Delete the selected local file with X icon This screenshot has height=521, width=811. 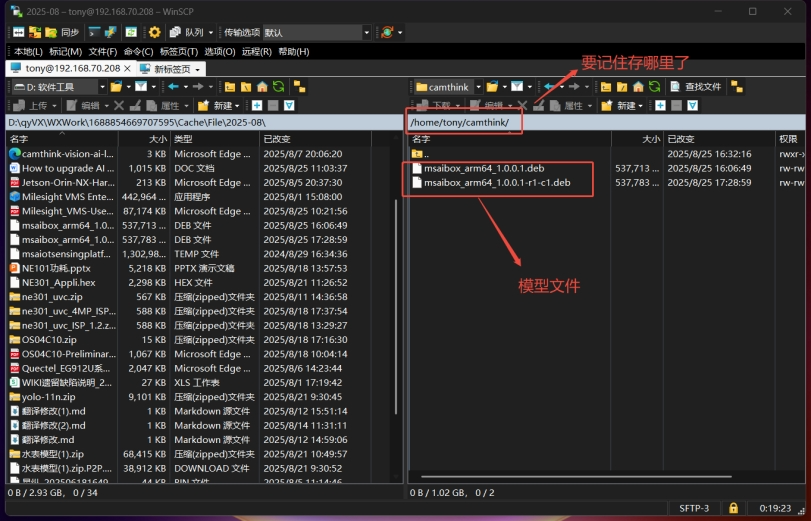[x=119, y=105]
